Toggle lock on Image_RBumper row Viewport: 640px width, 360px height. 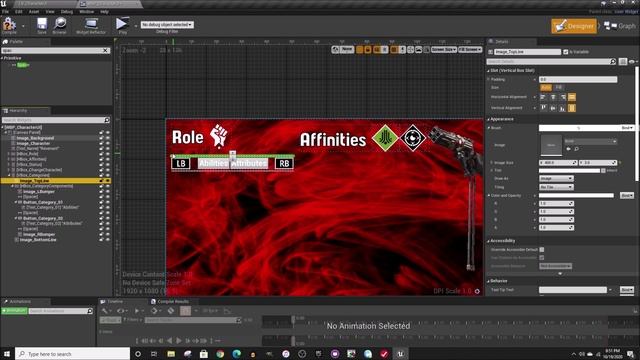(x=101, y=234)
